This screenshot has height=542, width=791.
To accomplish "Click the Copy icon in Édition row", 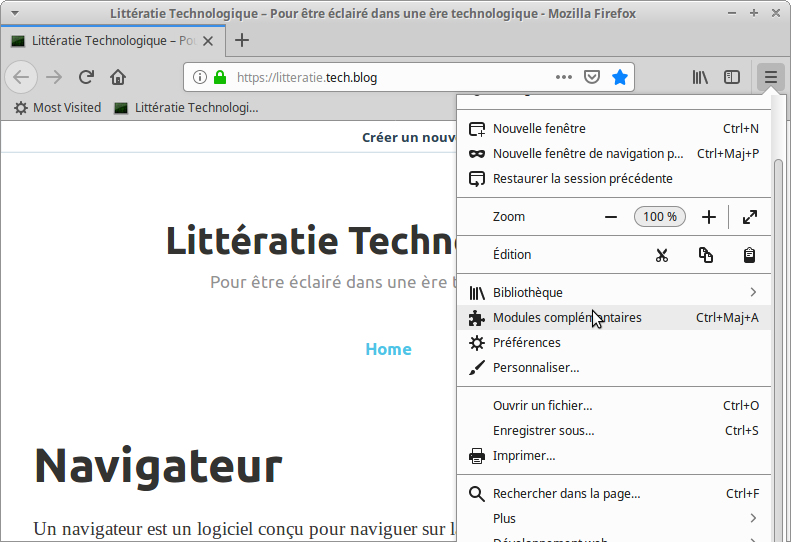I will [x=706, y=255].
